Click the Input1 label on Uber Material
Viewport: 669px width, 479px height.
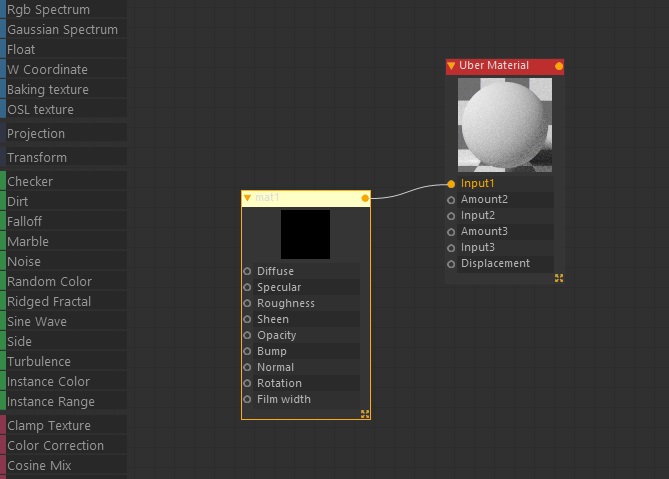coord(477,183)
